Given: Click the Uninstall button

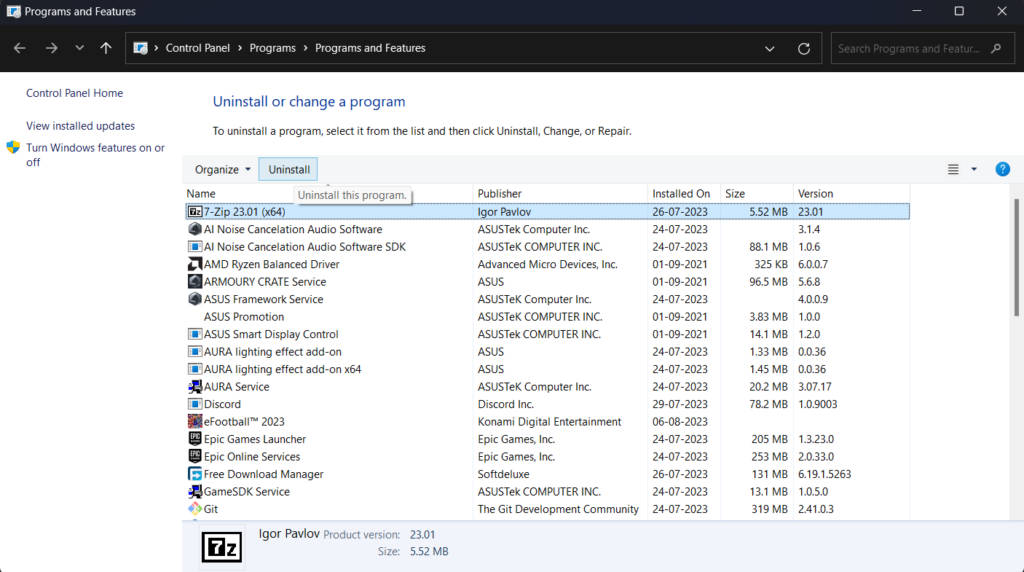Looking at the screenshot, I should click(x=289, y=170).
